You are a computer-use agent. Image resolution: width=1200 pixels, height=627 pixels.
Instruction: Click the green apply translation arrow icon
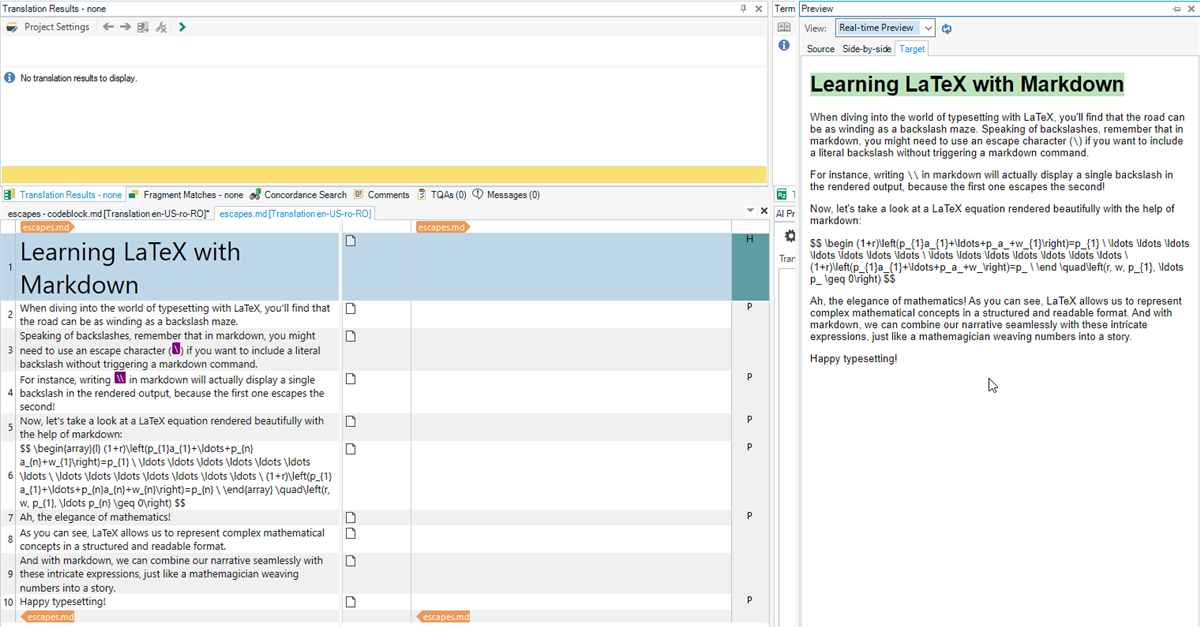181,27
